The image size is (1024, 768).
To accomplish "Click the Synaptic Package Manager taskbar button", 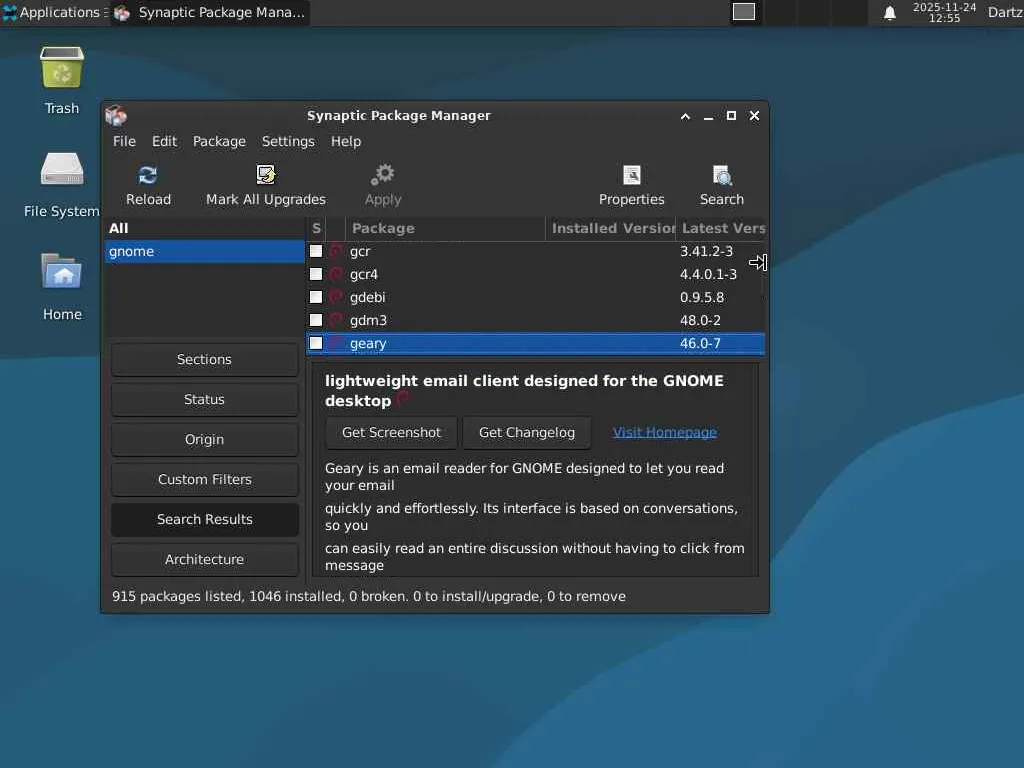I will [210, 12].
